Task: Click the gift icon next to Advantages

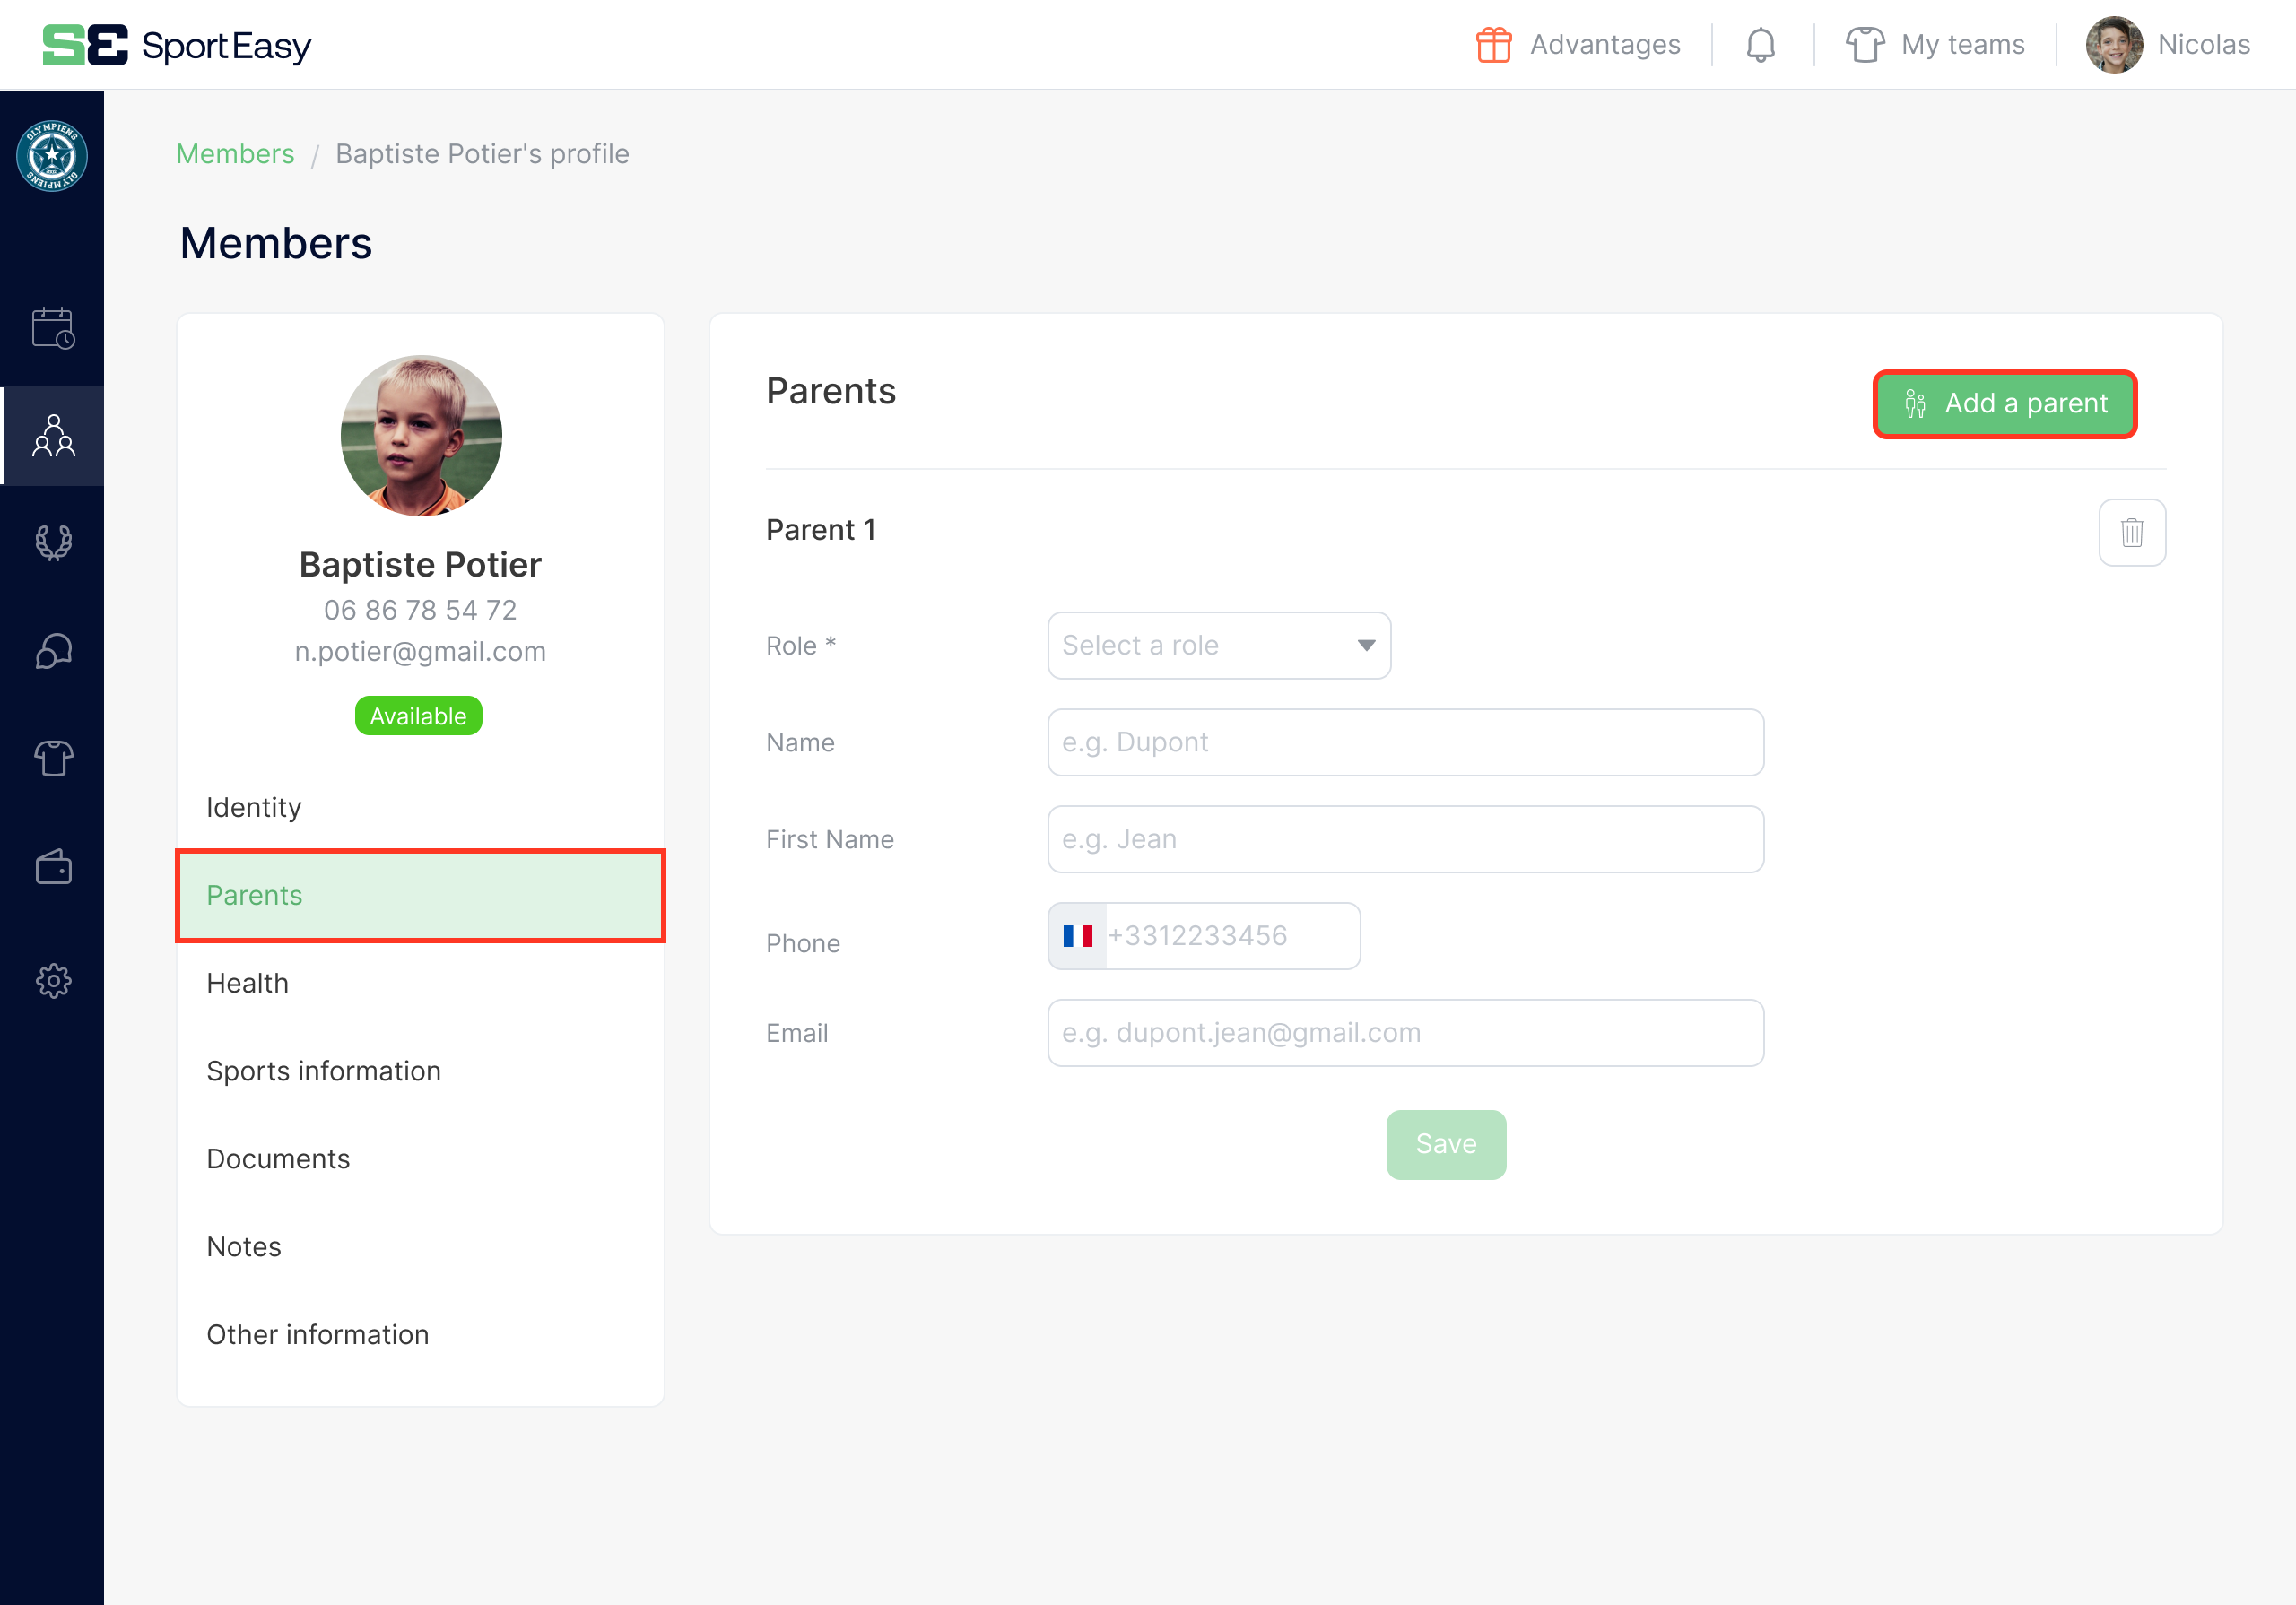Action: click(x=1494, y=44)
